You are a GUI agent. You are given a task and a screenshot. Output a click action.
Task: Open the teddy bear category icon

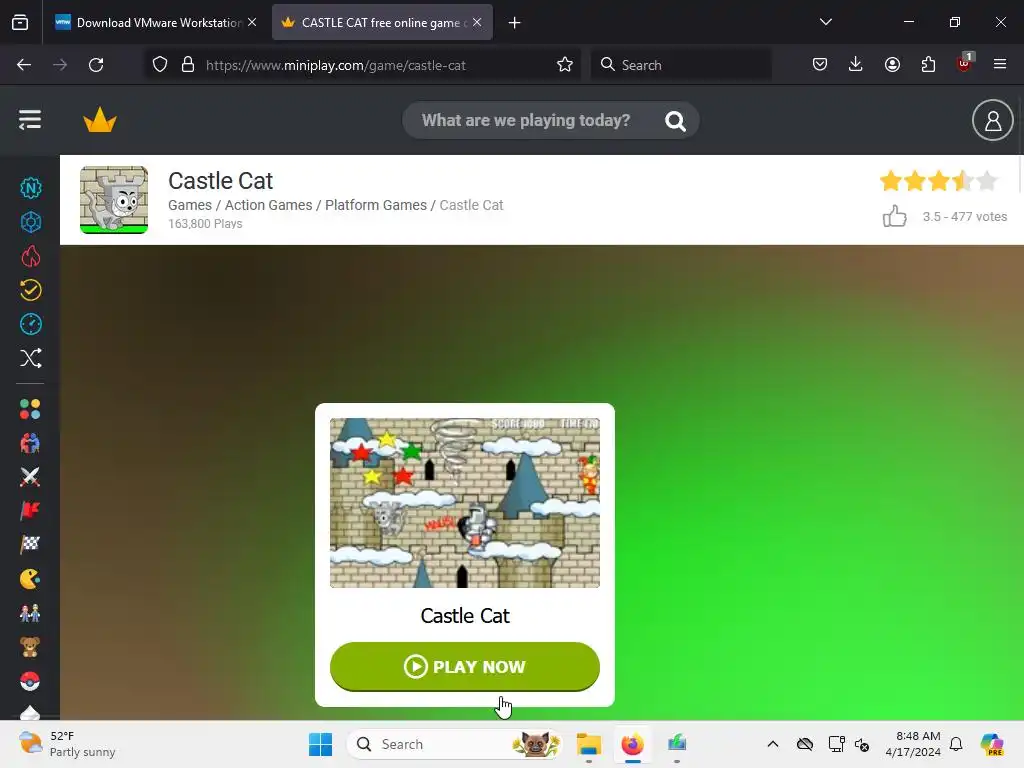click(30, 647)
